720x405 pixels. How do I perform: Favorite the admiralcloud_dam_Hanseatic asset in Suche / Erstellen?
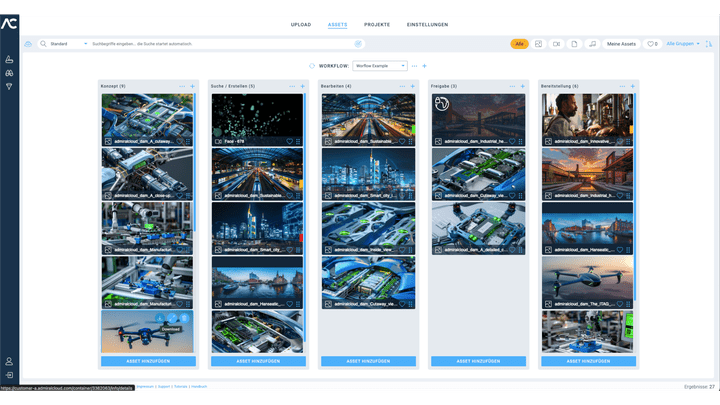(289, 304)
